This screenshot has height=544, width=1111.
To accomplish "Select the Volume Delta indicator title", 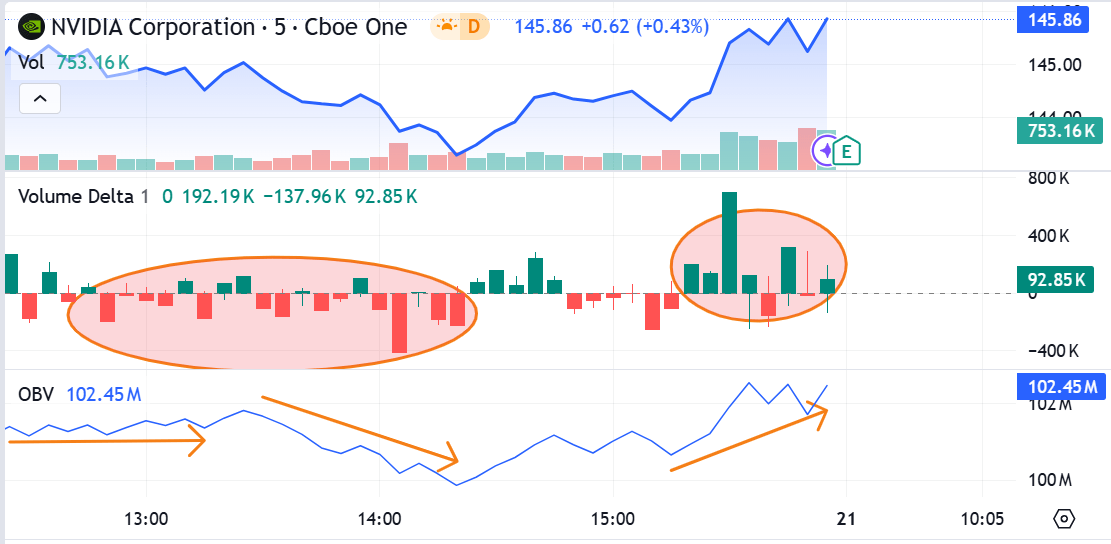I will pyautogui.click(x=76, y=197).
